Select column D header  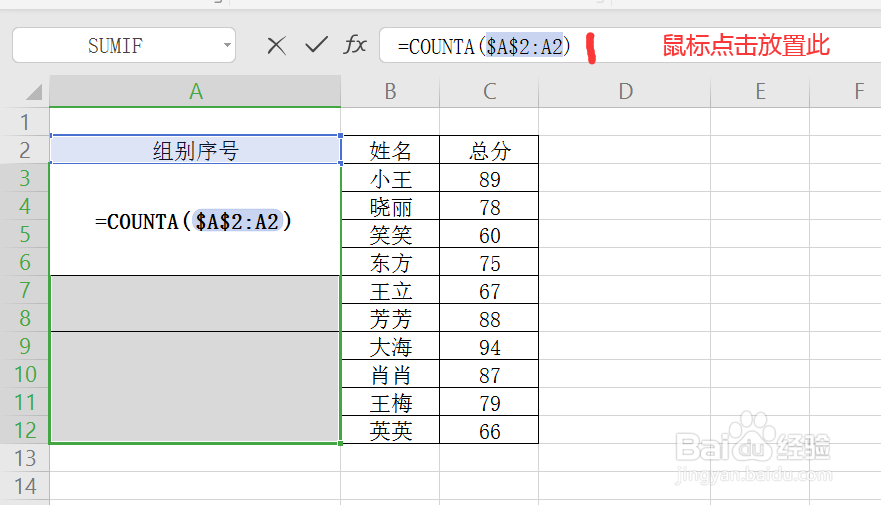pos(625,92)
